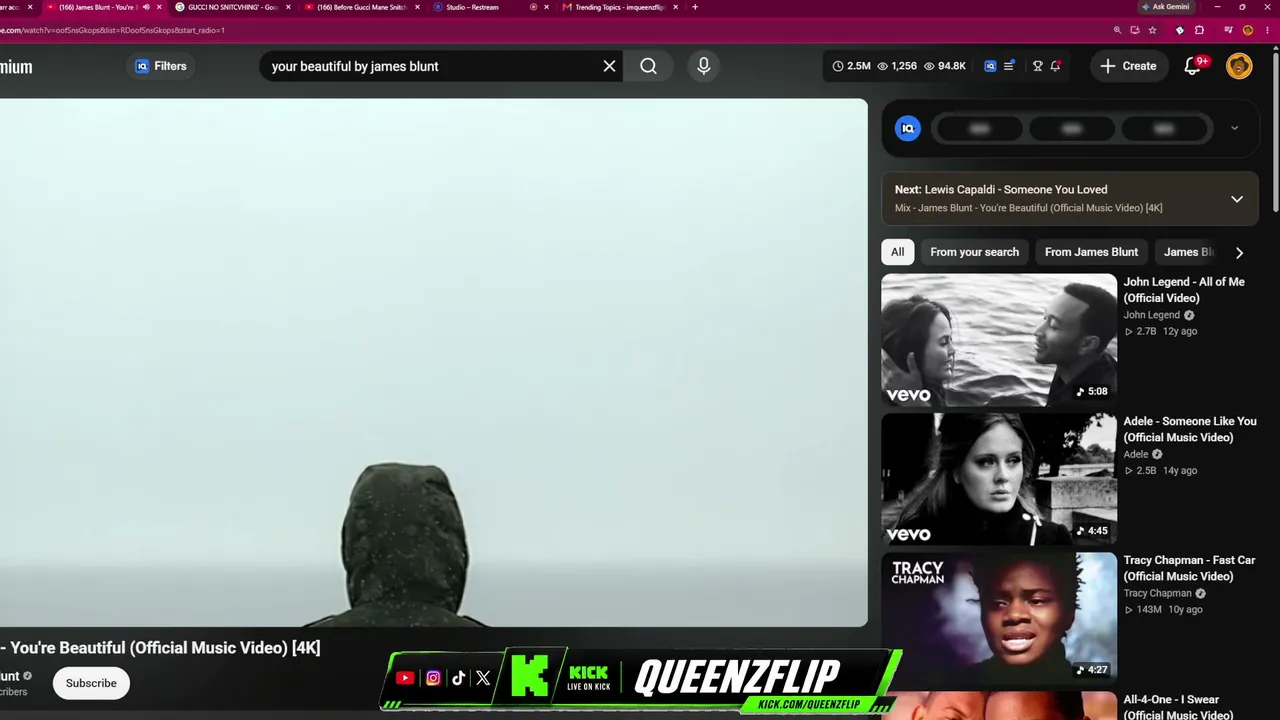Click the John Legend channel name
The width and height of the screenshot is (1280, 720).
1151,315
